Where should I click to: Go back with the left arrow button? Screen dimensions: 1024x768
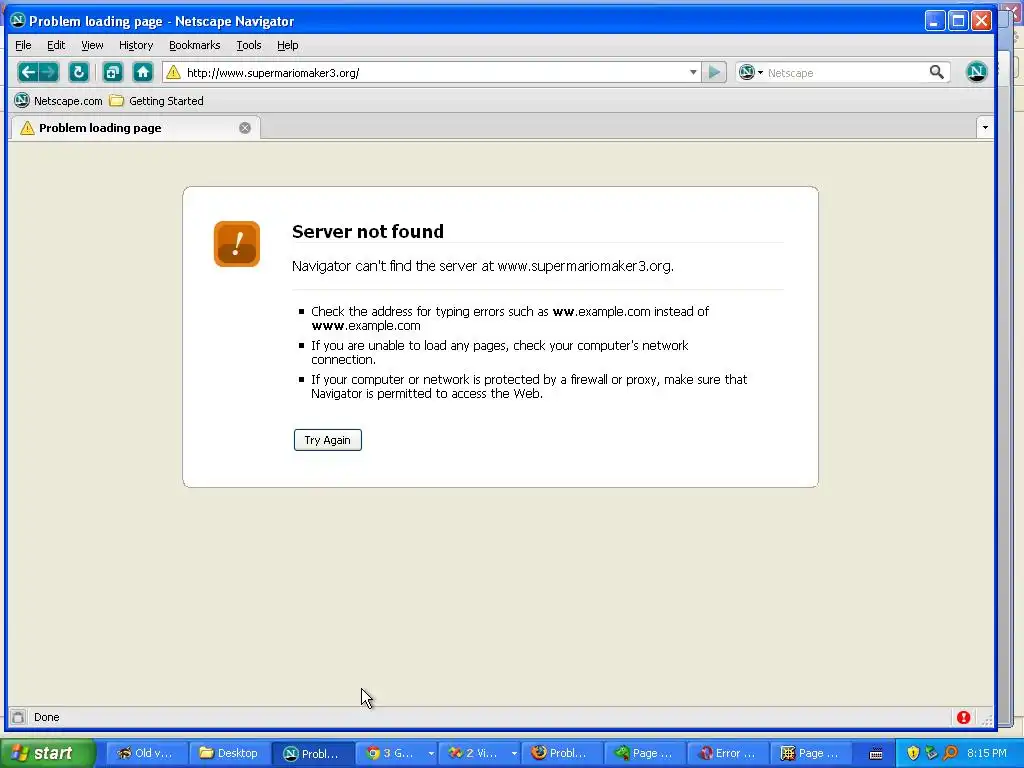(x=27, y=72)
